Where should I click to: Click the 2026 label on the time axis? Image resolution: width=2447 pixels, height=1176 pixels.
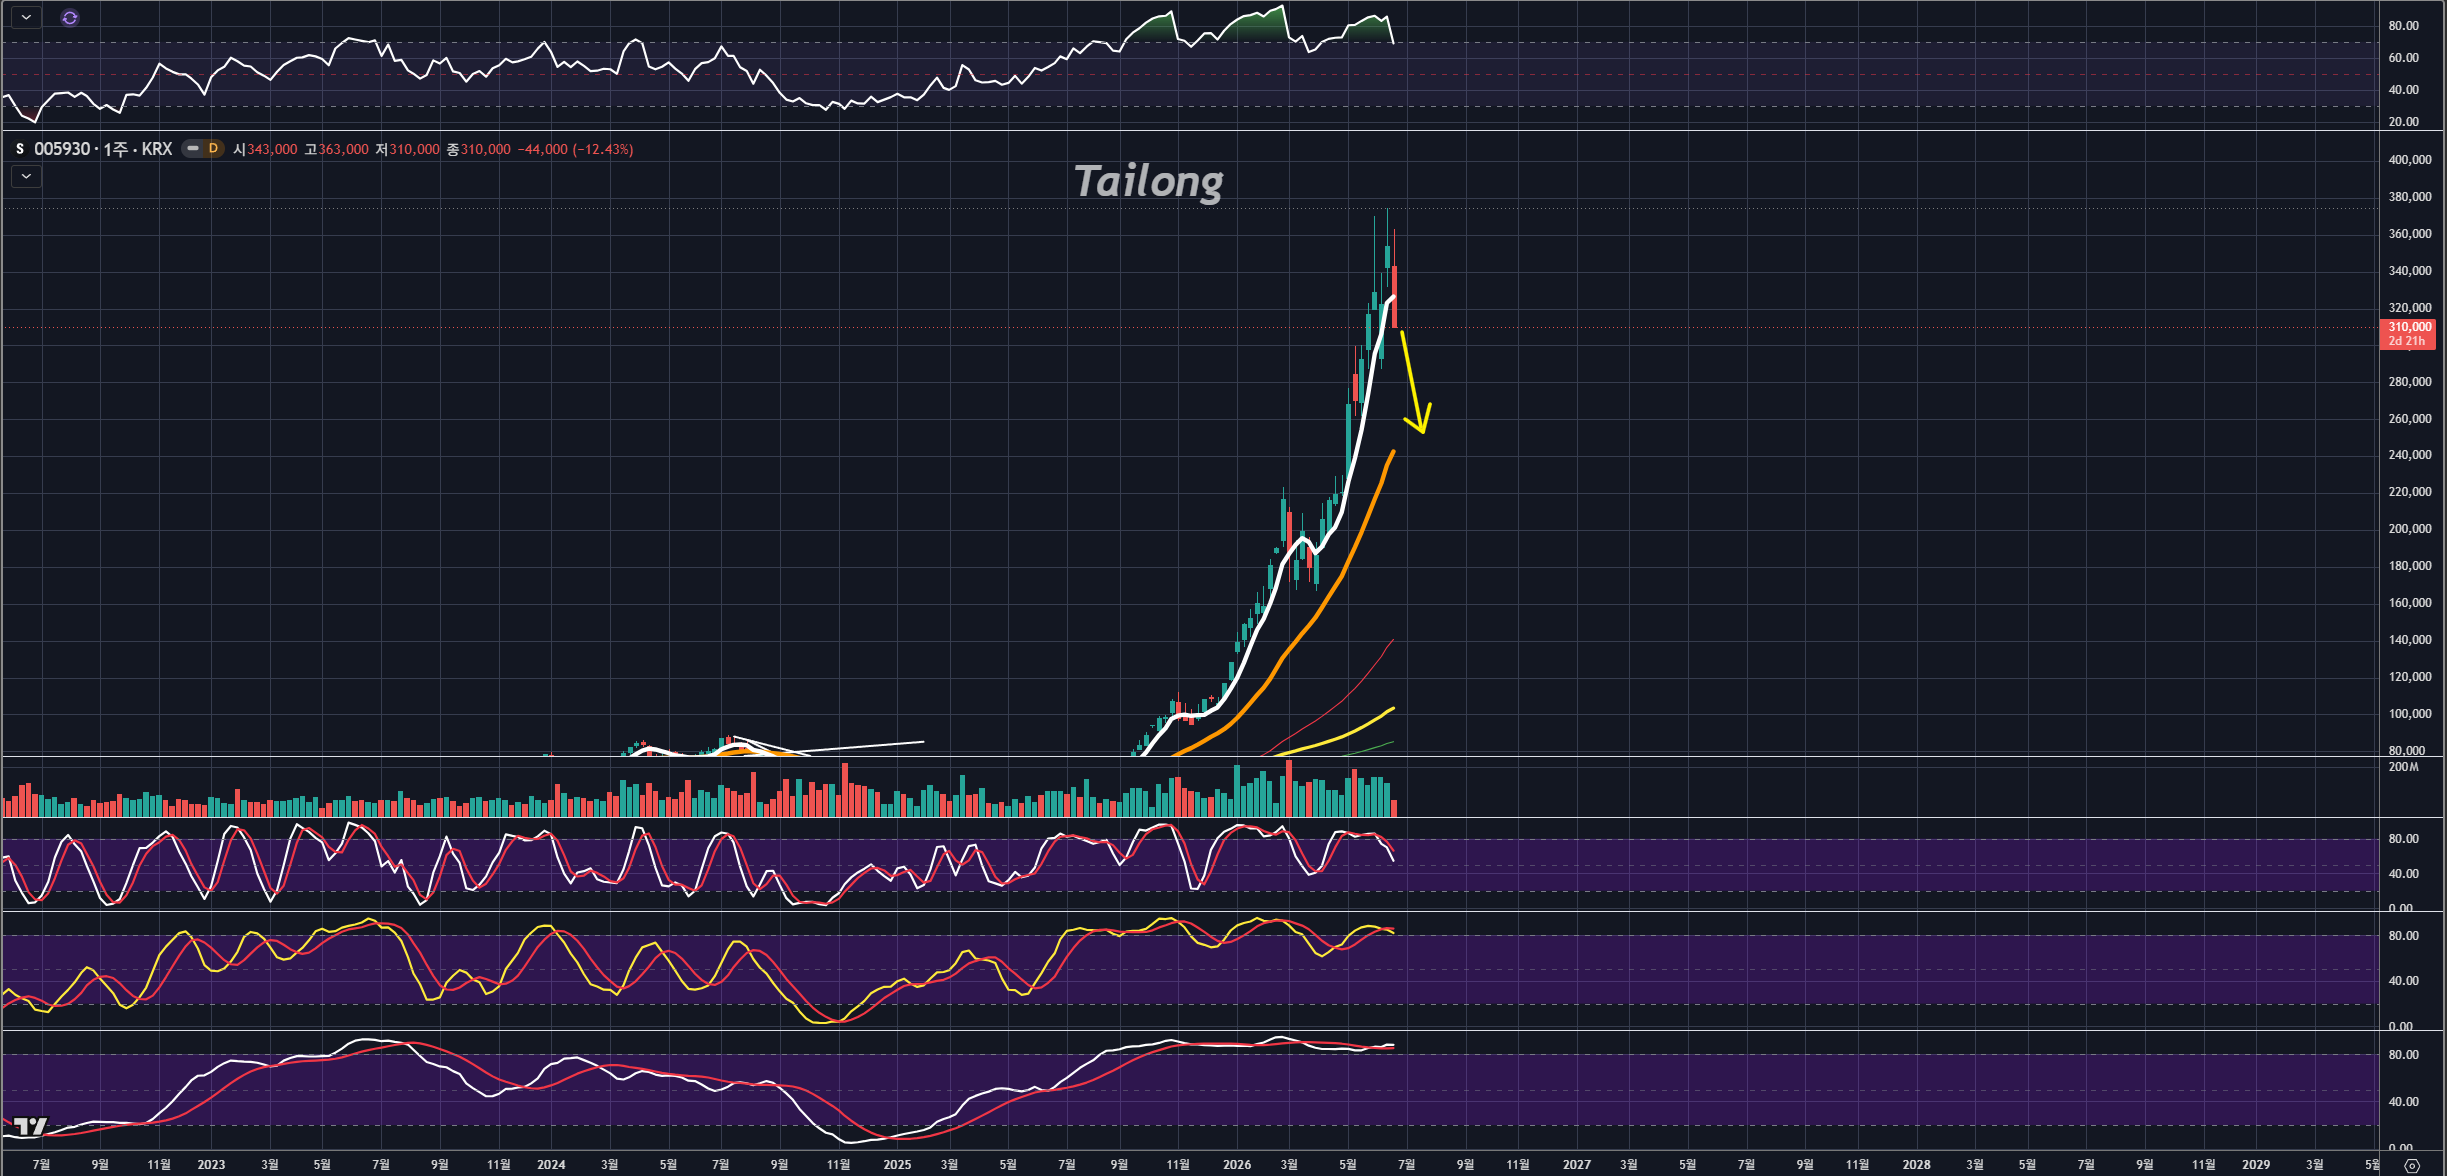[x=1237, y=1165]
